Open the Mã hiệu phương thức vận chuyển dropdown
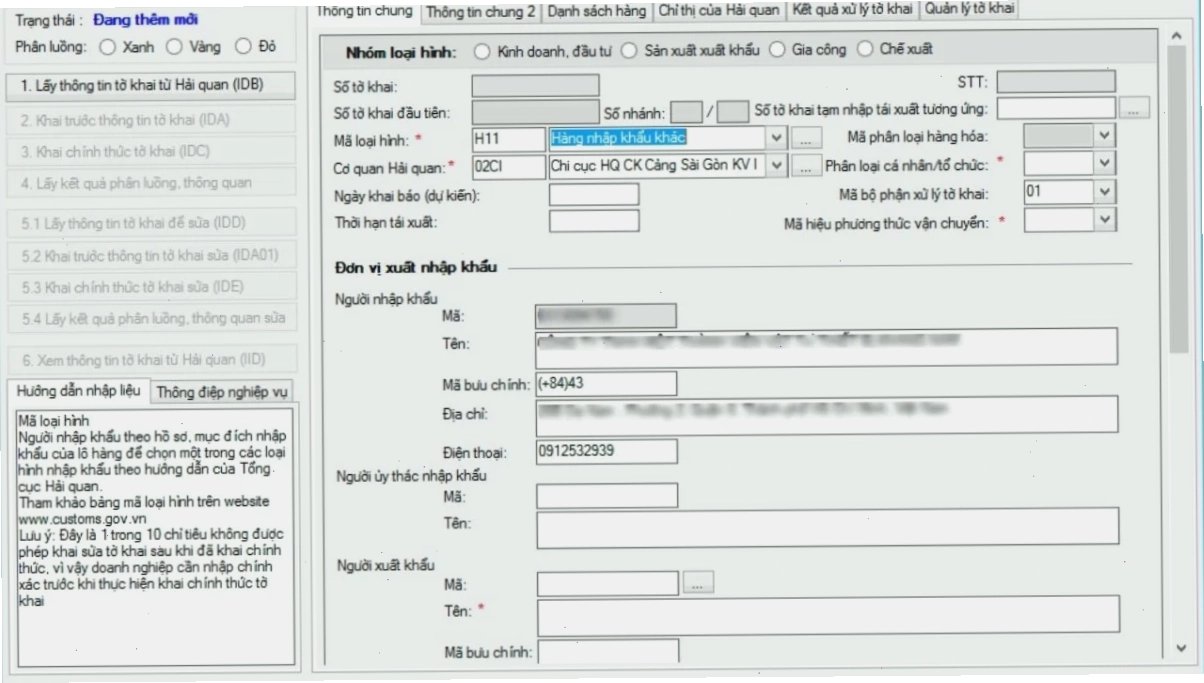 tap(1104, 221)
